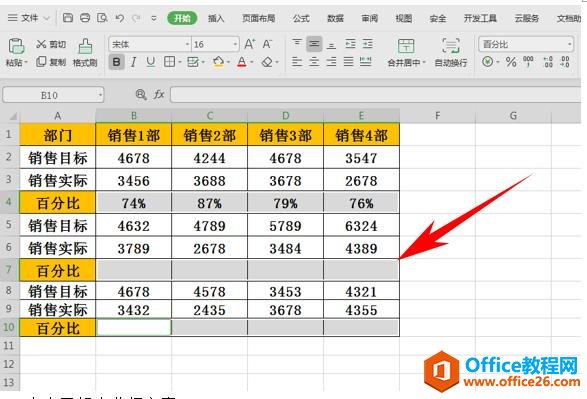
Task: Open Print Preview icon
Action: (x=102, y=18)
